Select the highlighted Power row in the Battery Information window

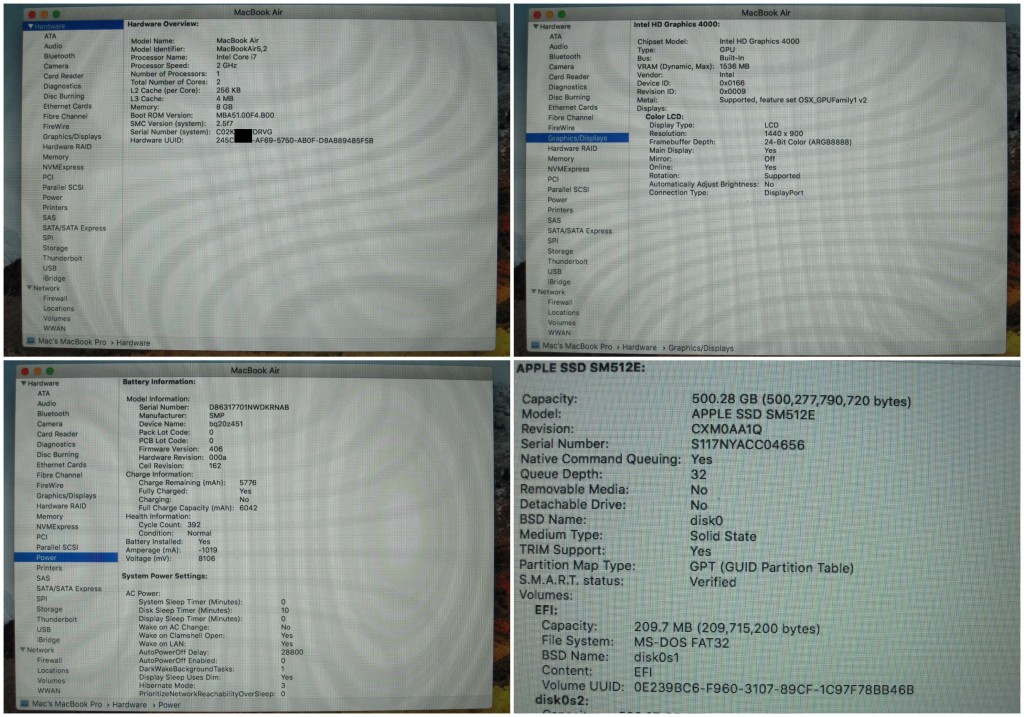(66, 558)
